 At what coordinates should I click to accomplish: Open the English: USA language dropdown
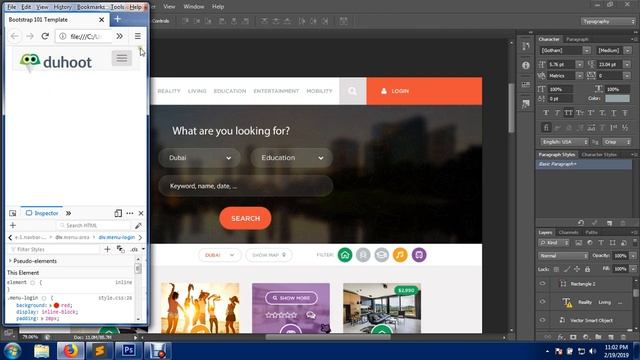(x=564, y=142)
